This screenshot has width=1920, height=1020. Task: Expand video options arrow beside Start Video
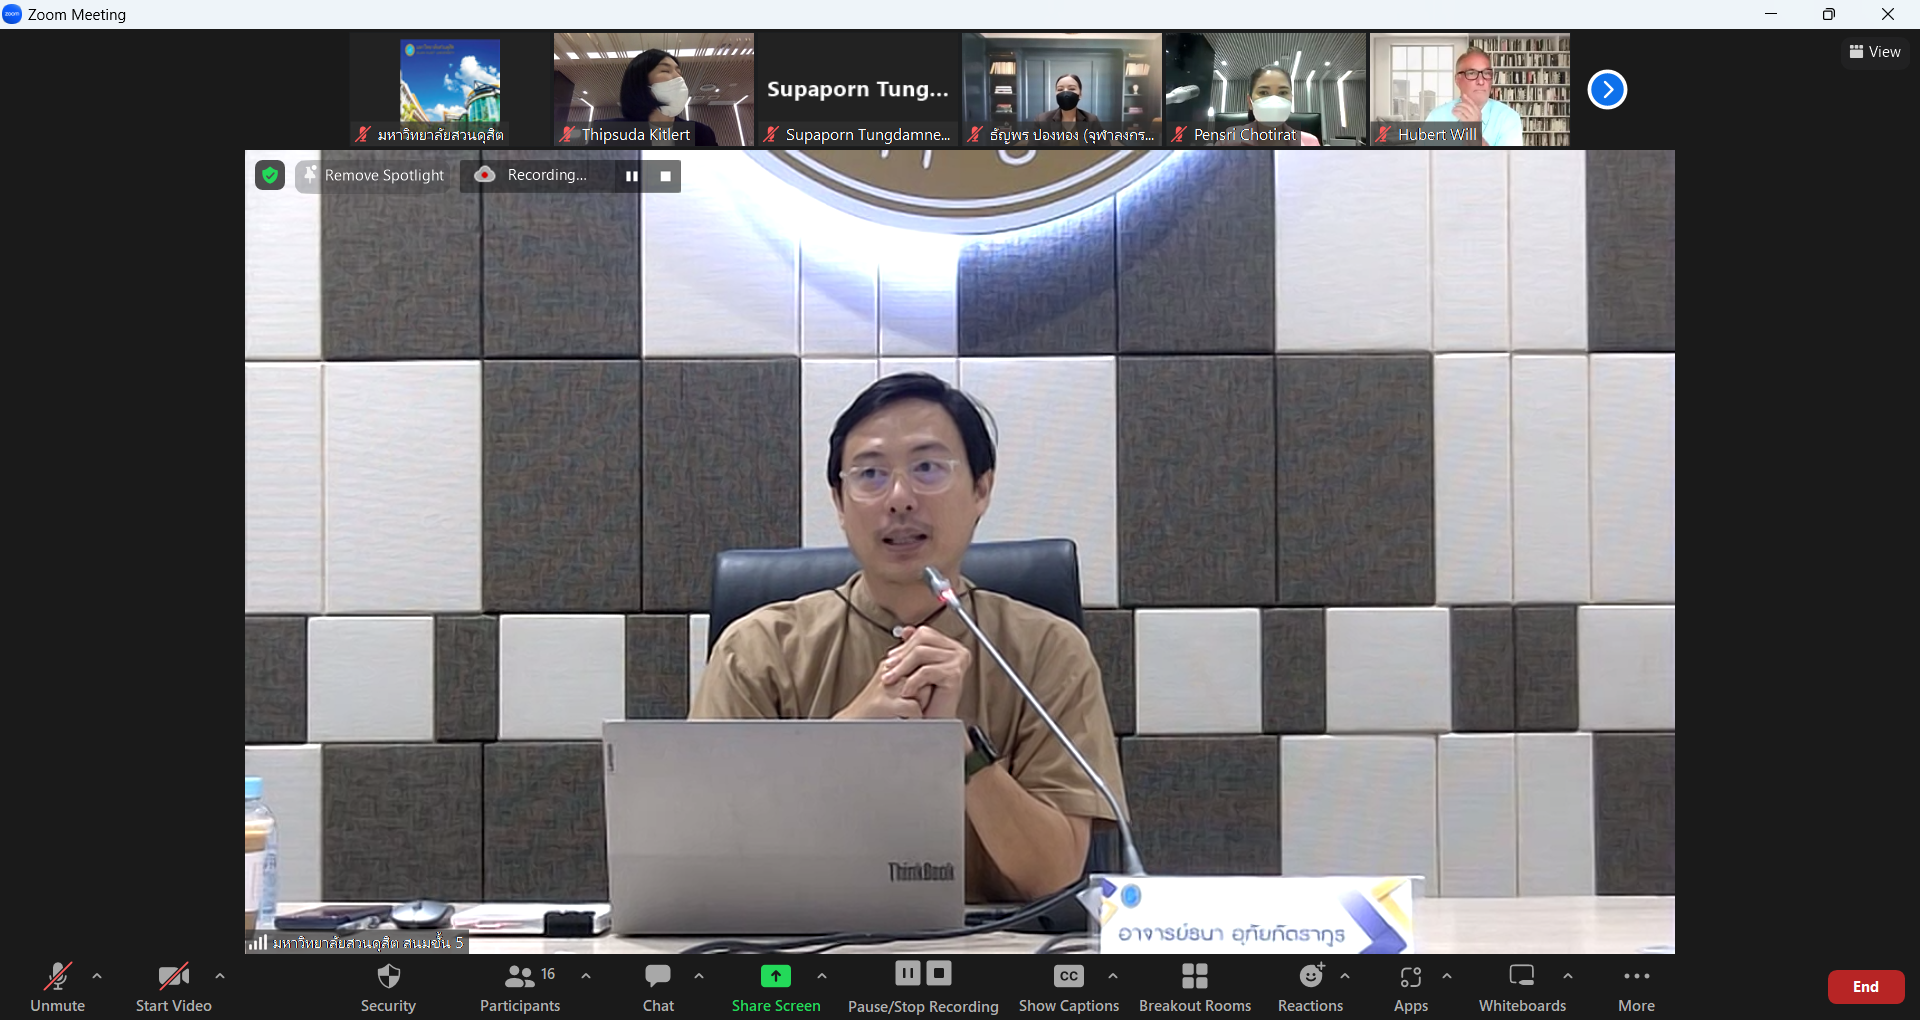[x=220, y=976]
